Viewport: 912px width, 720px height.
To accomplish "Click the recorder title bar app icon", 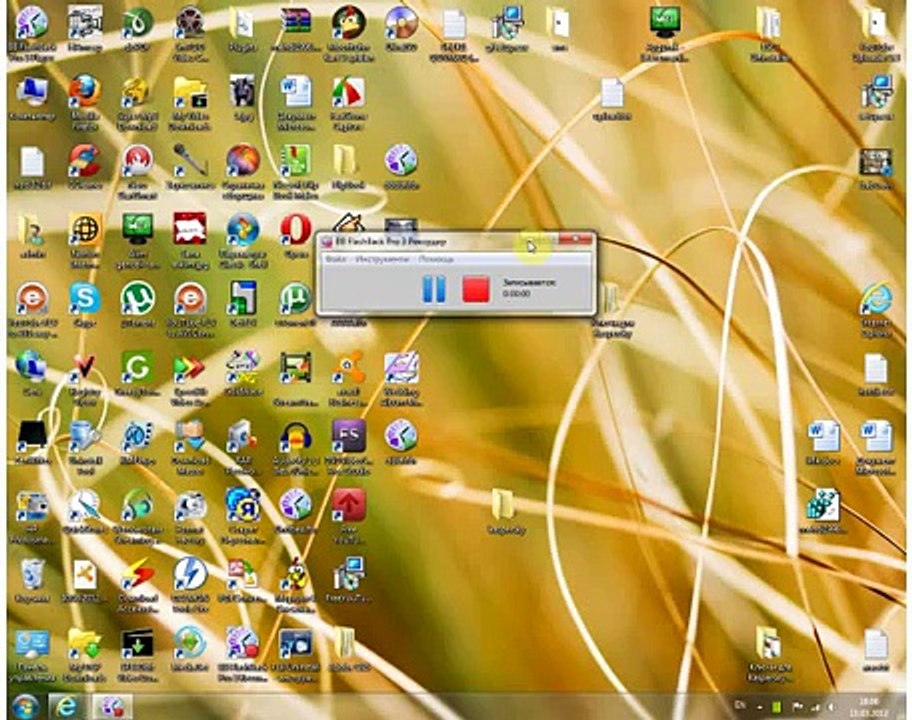I will click(x=327, y=241).
